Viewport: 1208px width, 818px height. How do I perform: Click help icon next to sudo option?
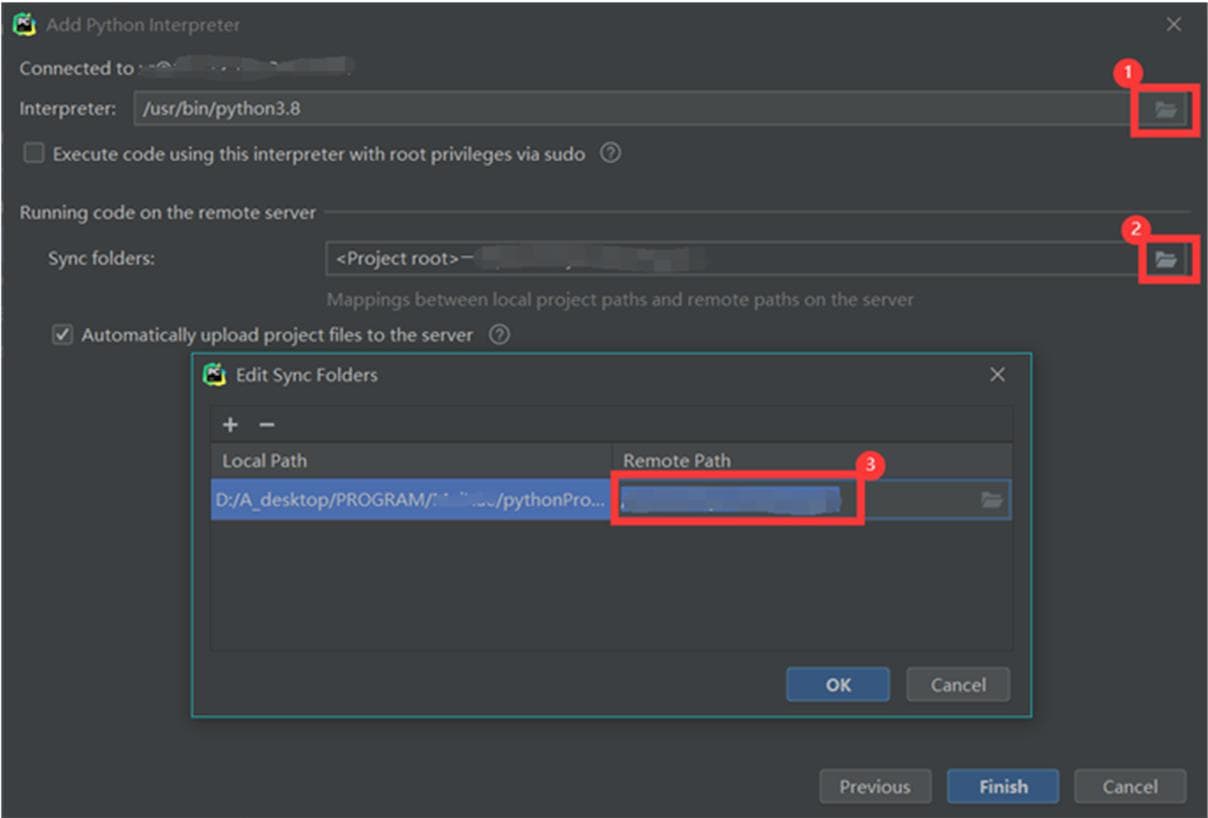point(610,154)
